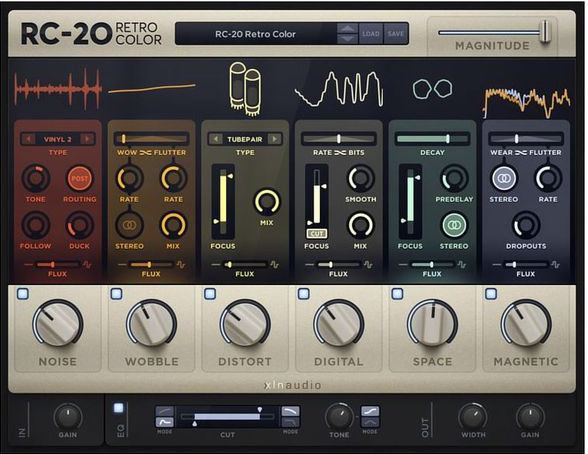Screen dimensions: 588x454
Task: Click the Space Stereo link icon
Action: tap(454, 225)
